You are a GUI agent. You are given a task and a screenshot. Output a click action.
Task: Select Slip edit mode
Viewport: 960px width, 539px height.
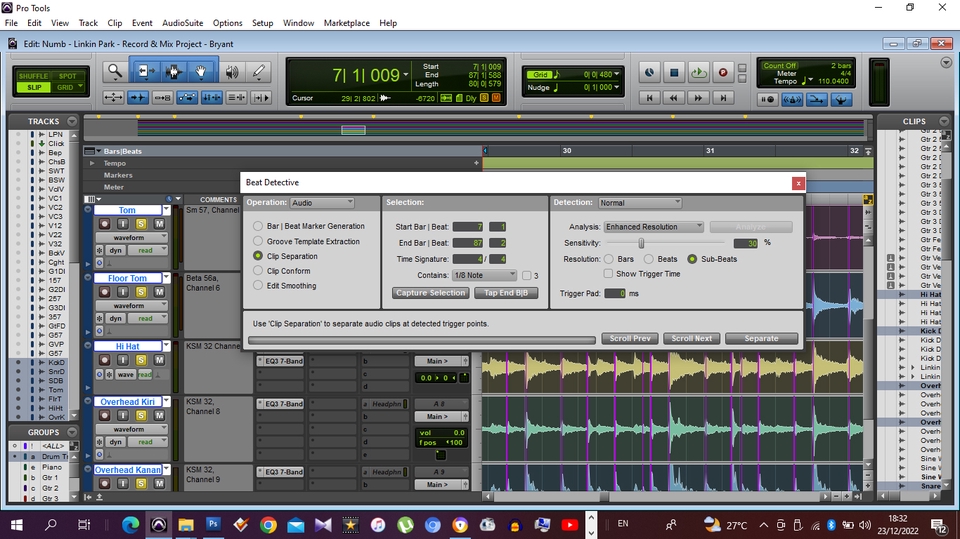coord(34,87)
